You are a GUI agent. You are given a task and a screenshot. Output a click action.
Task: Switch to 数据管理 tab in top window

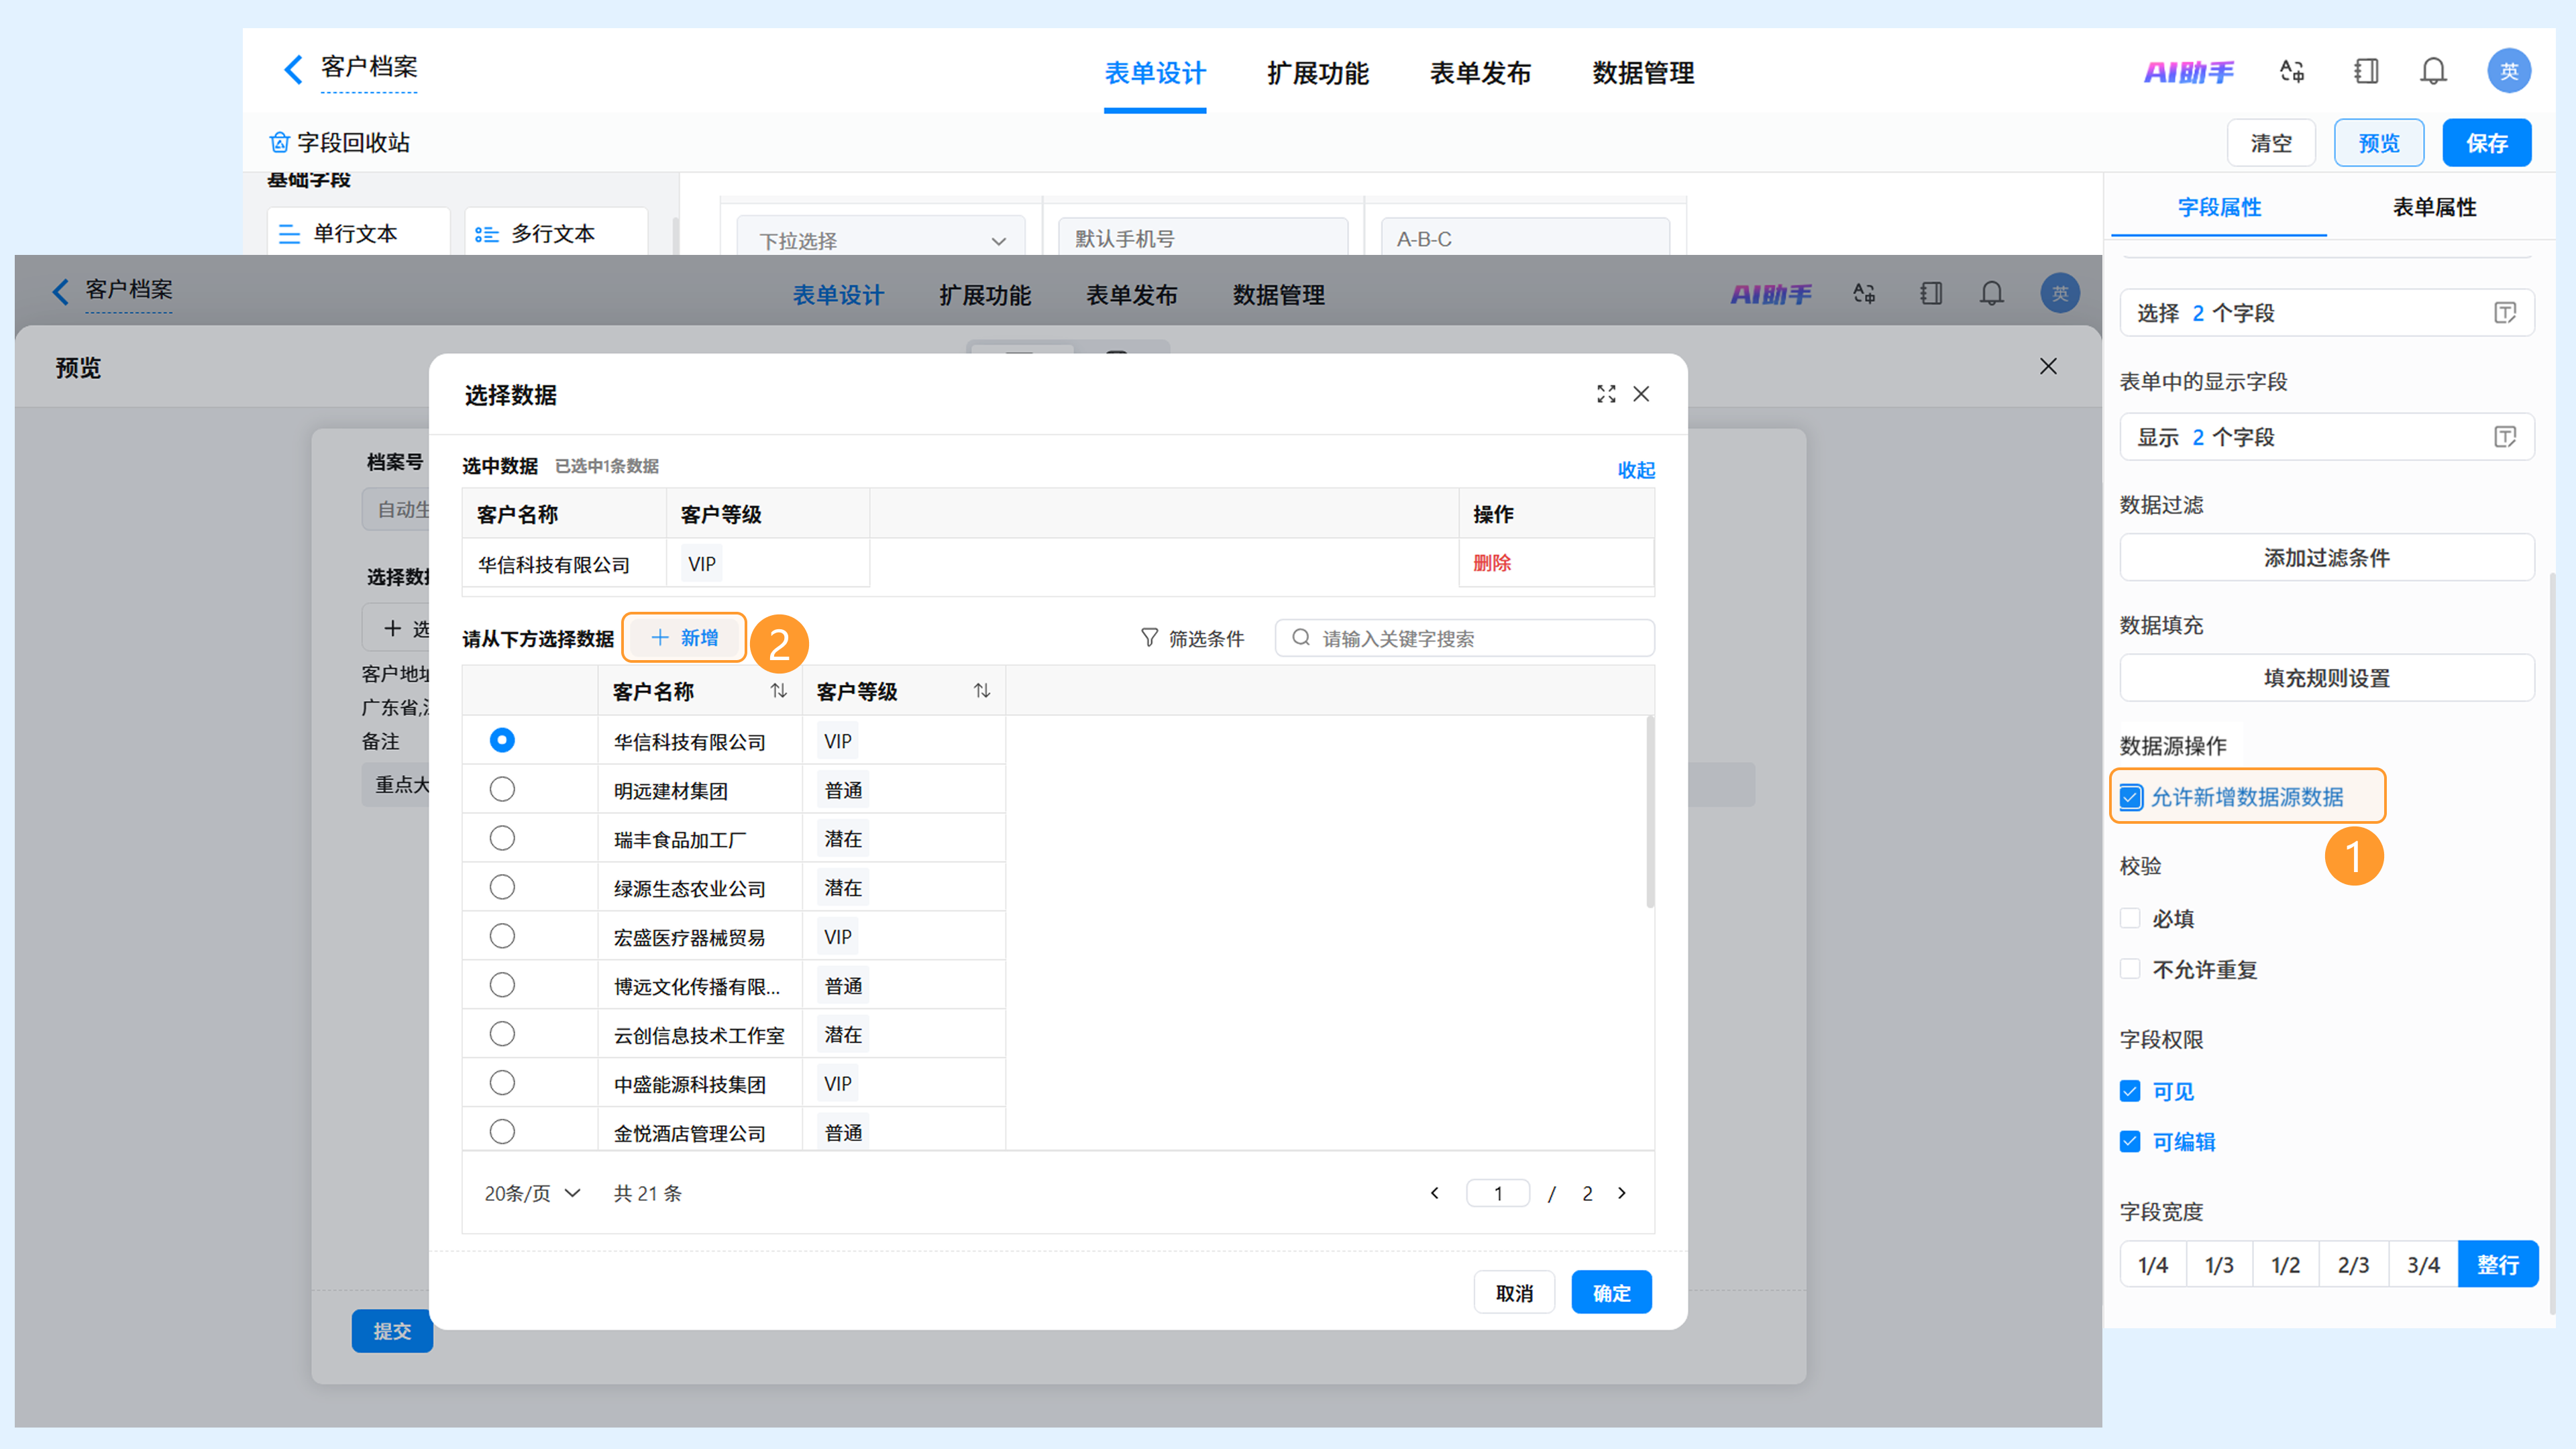click(1643, 73)
